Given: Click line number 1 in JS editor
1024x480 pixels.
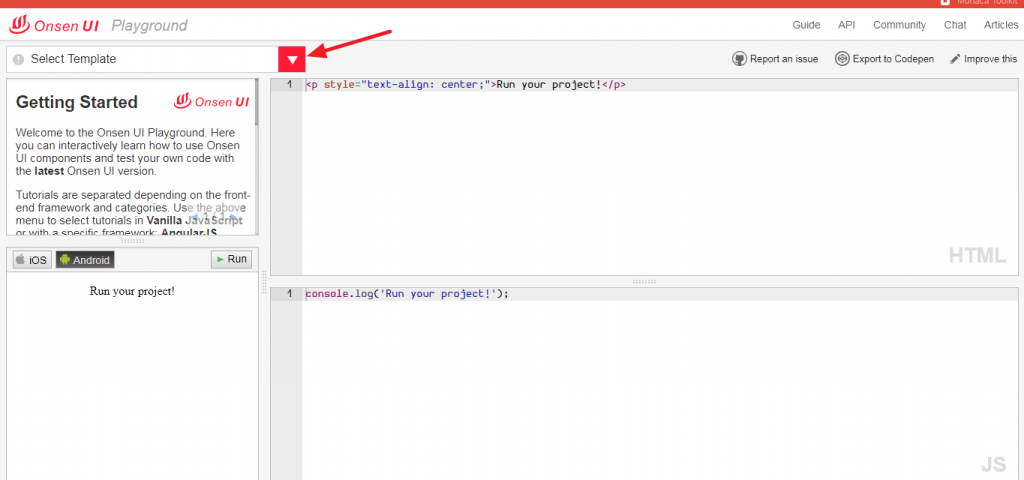Looking at the screenshot, I should [289, 294].
